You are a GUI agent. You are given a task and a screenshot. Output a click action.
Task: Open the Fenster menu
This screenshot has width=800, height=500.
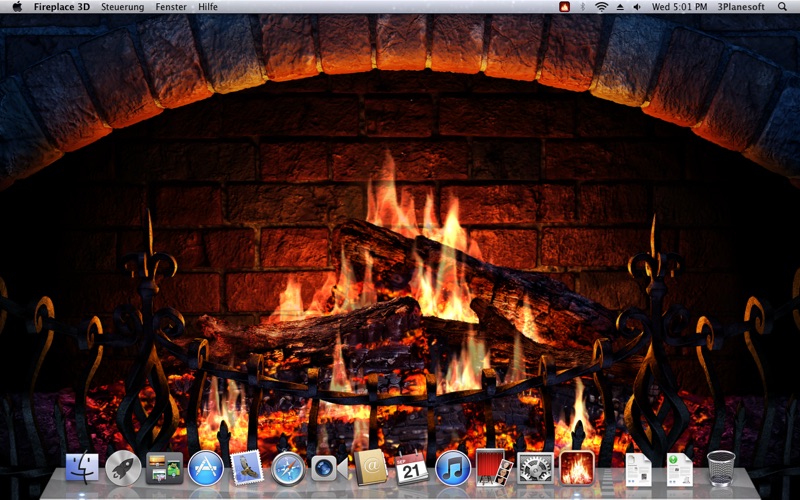(171, 7)
